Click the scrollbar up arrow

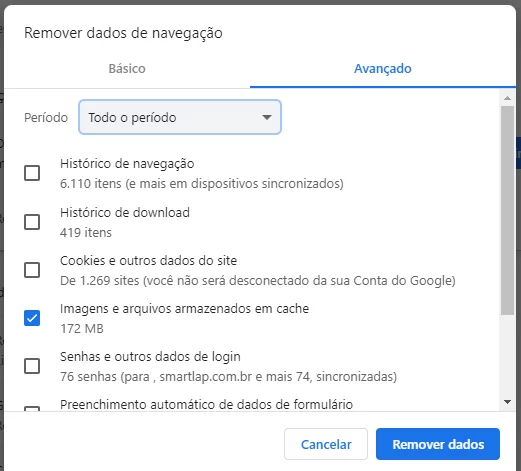tap(507, 98)
